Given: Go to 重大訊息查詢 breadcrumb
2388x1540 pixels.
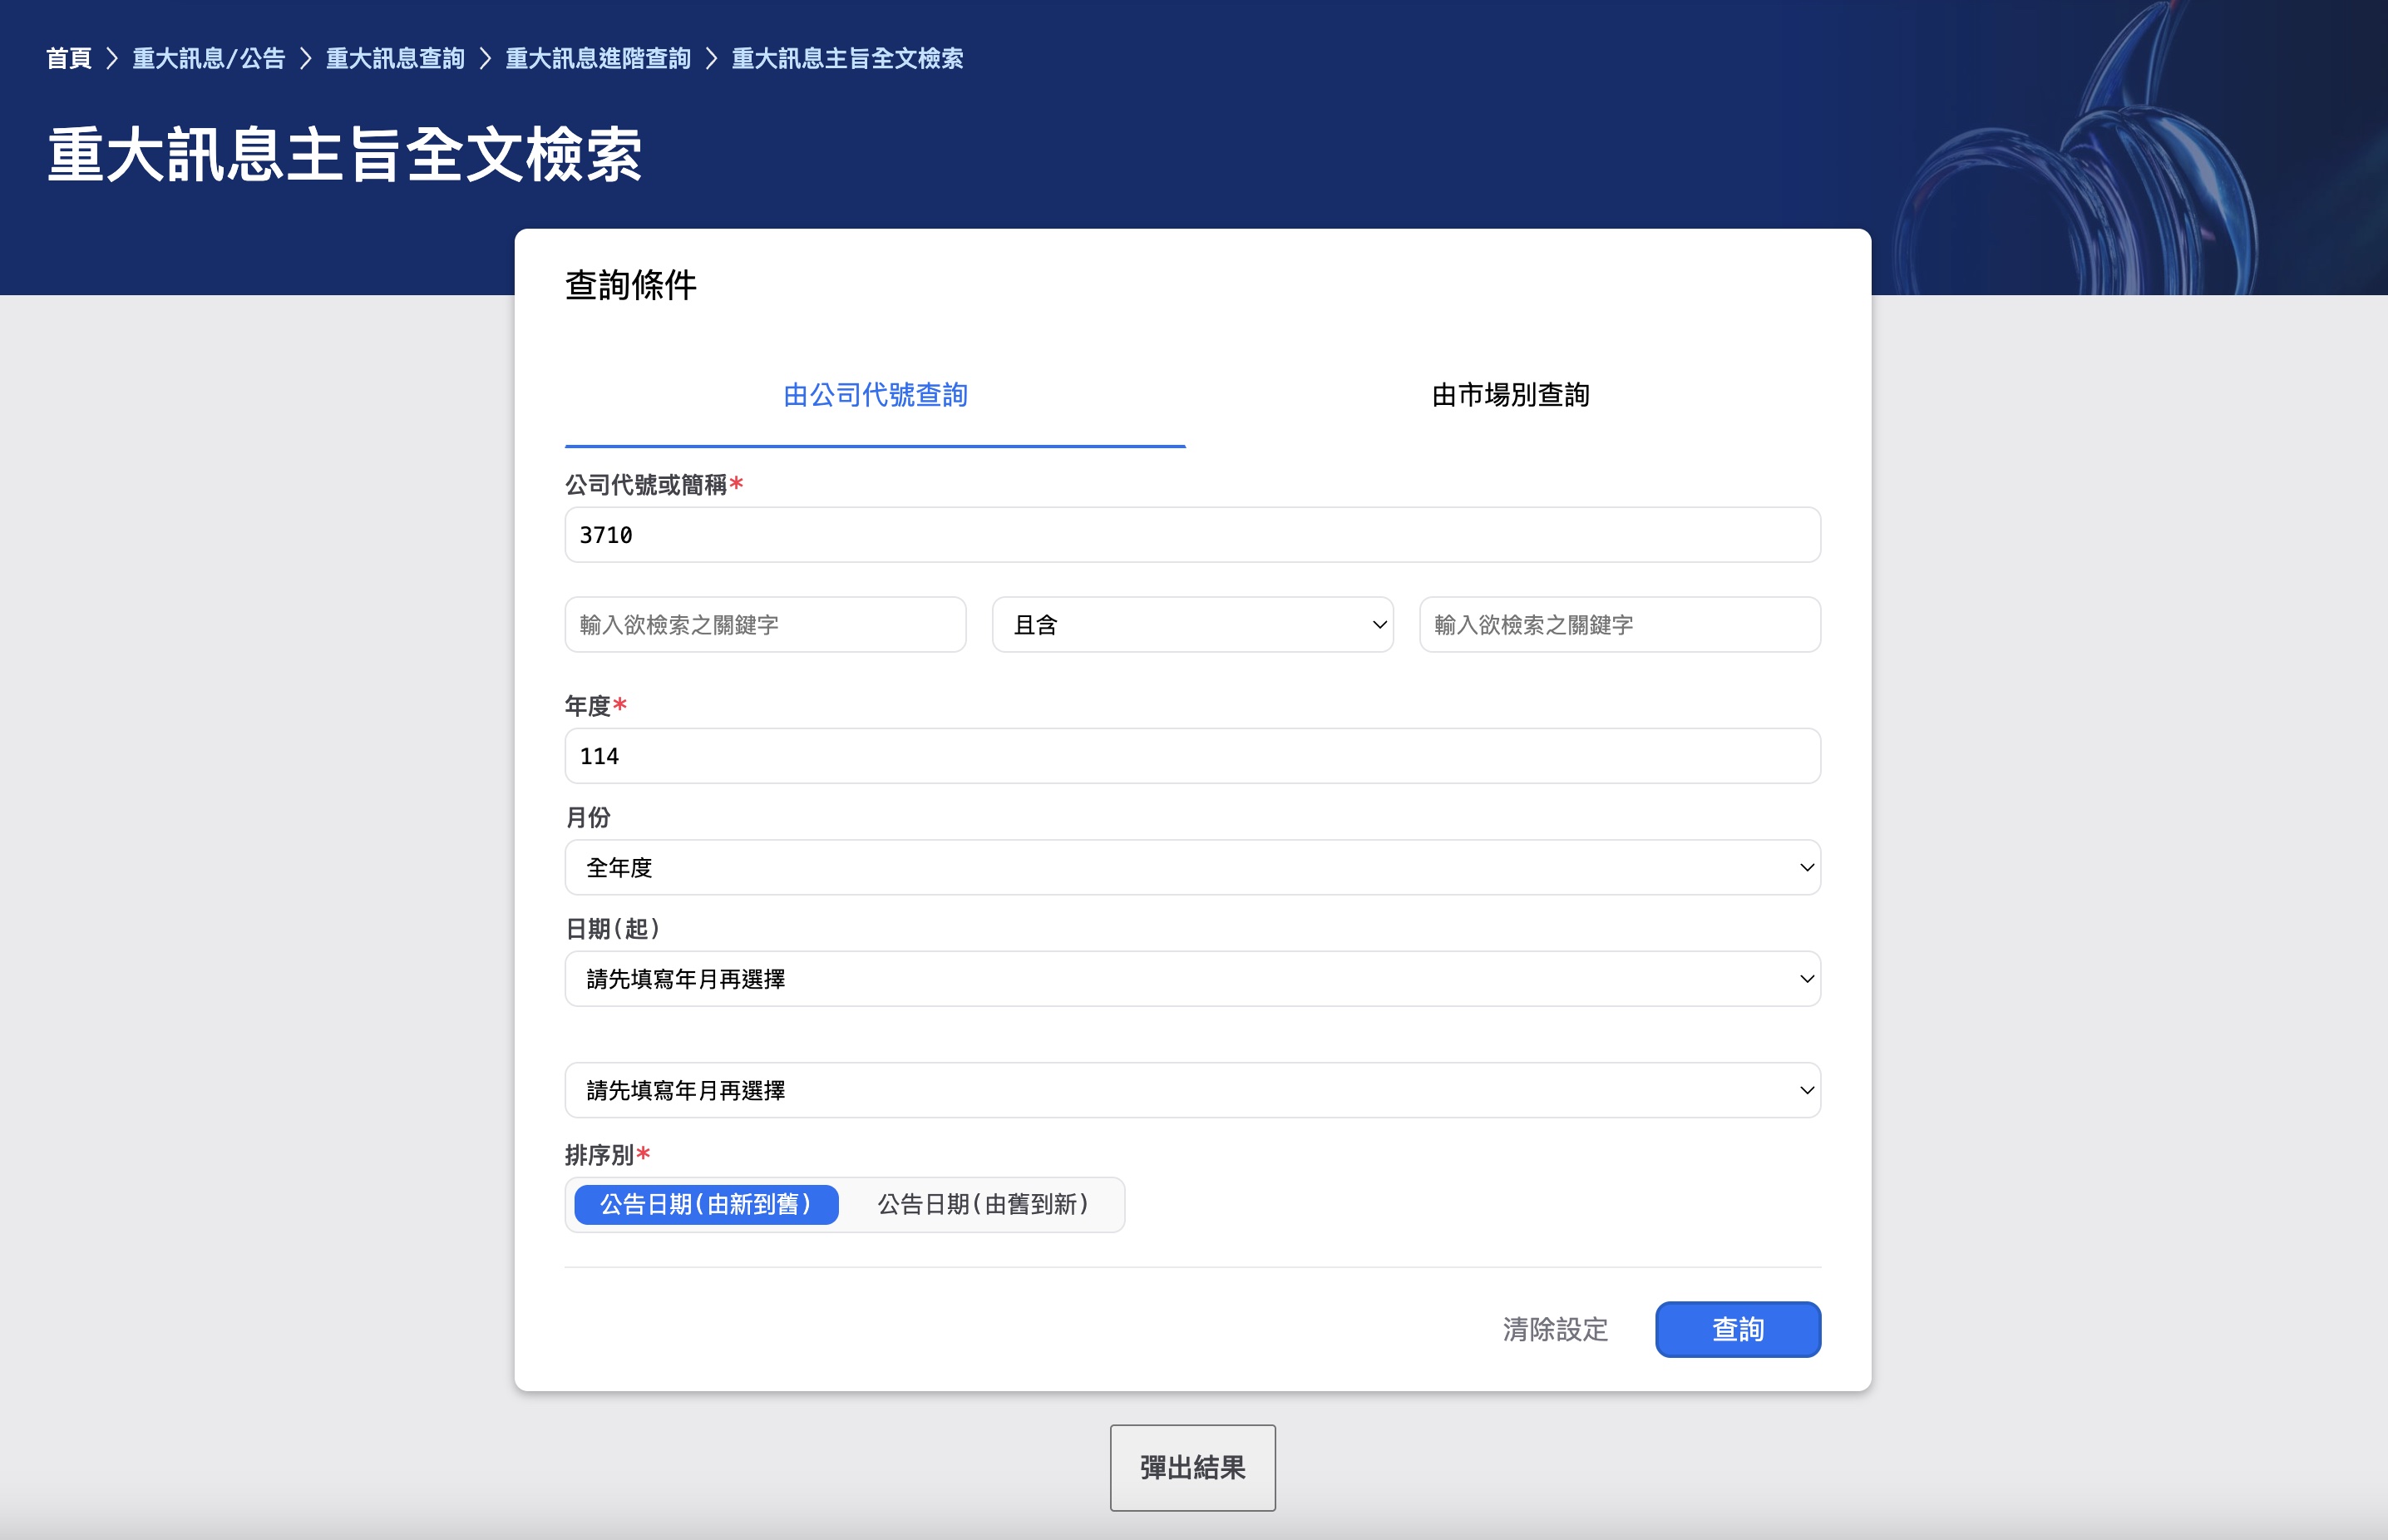Looking at the screenshot, I should click(395, 59).
